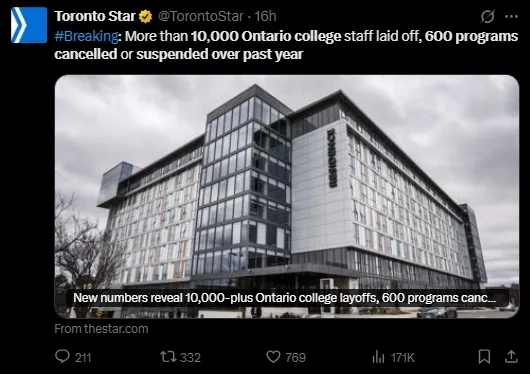Click the 332 repost count
Viewport: 530px width, 374px height.
point(191,357)
